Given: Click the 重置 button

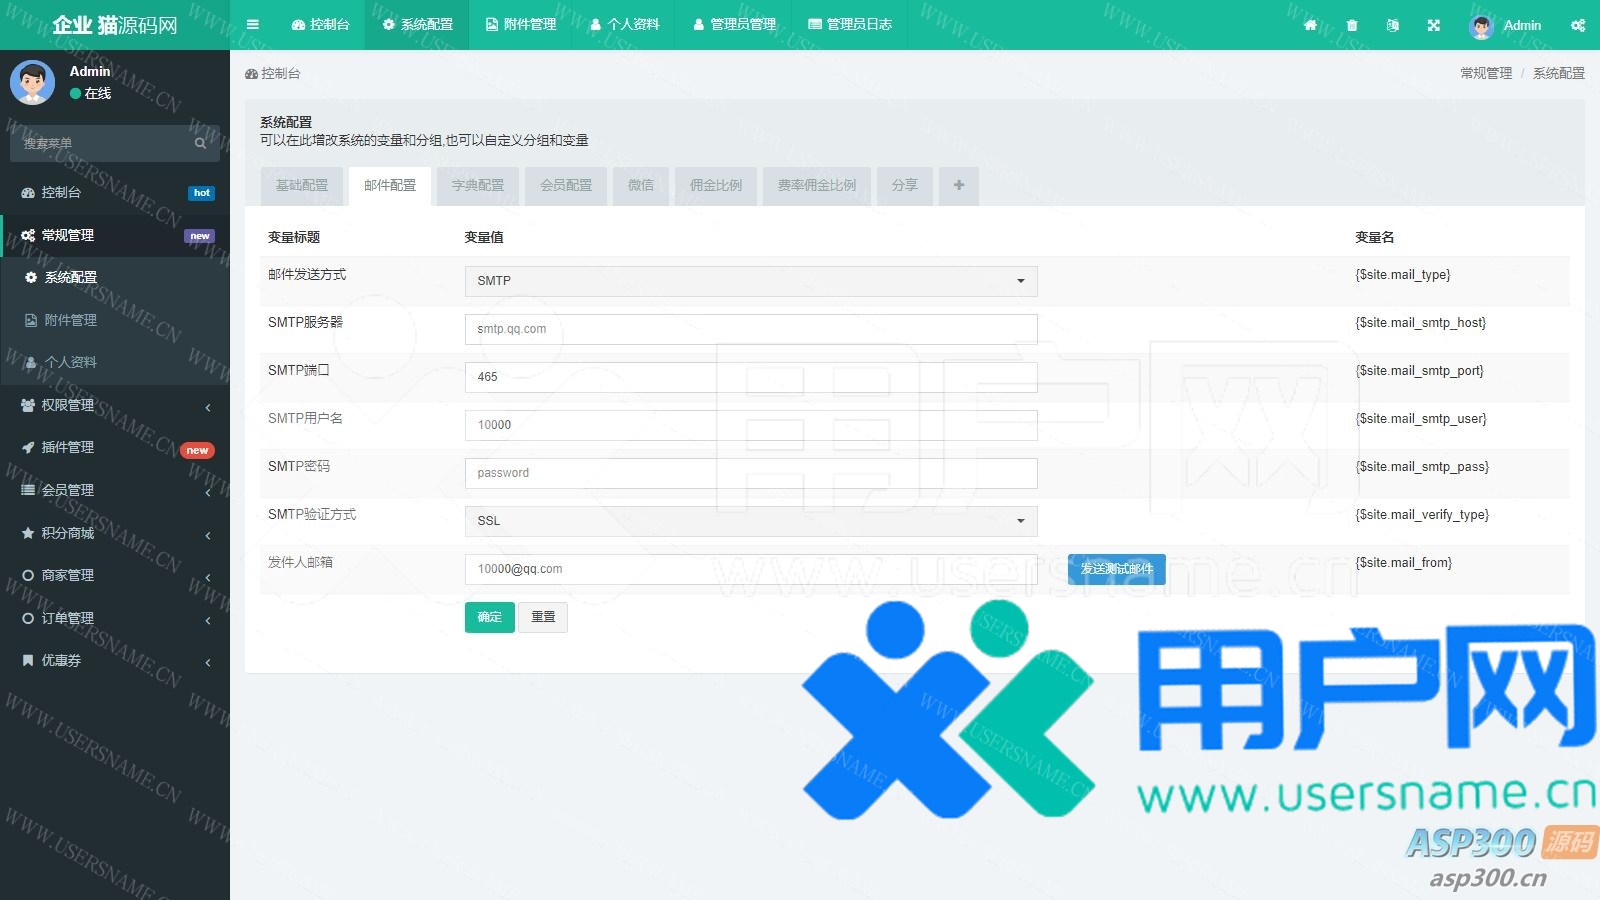Looking at the screenshot, I should click(543, 617).
